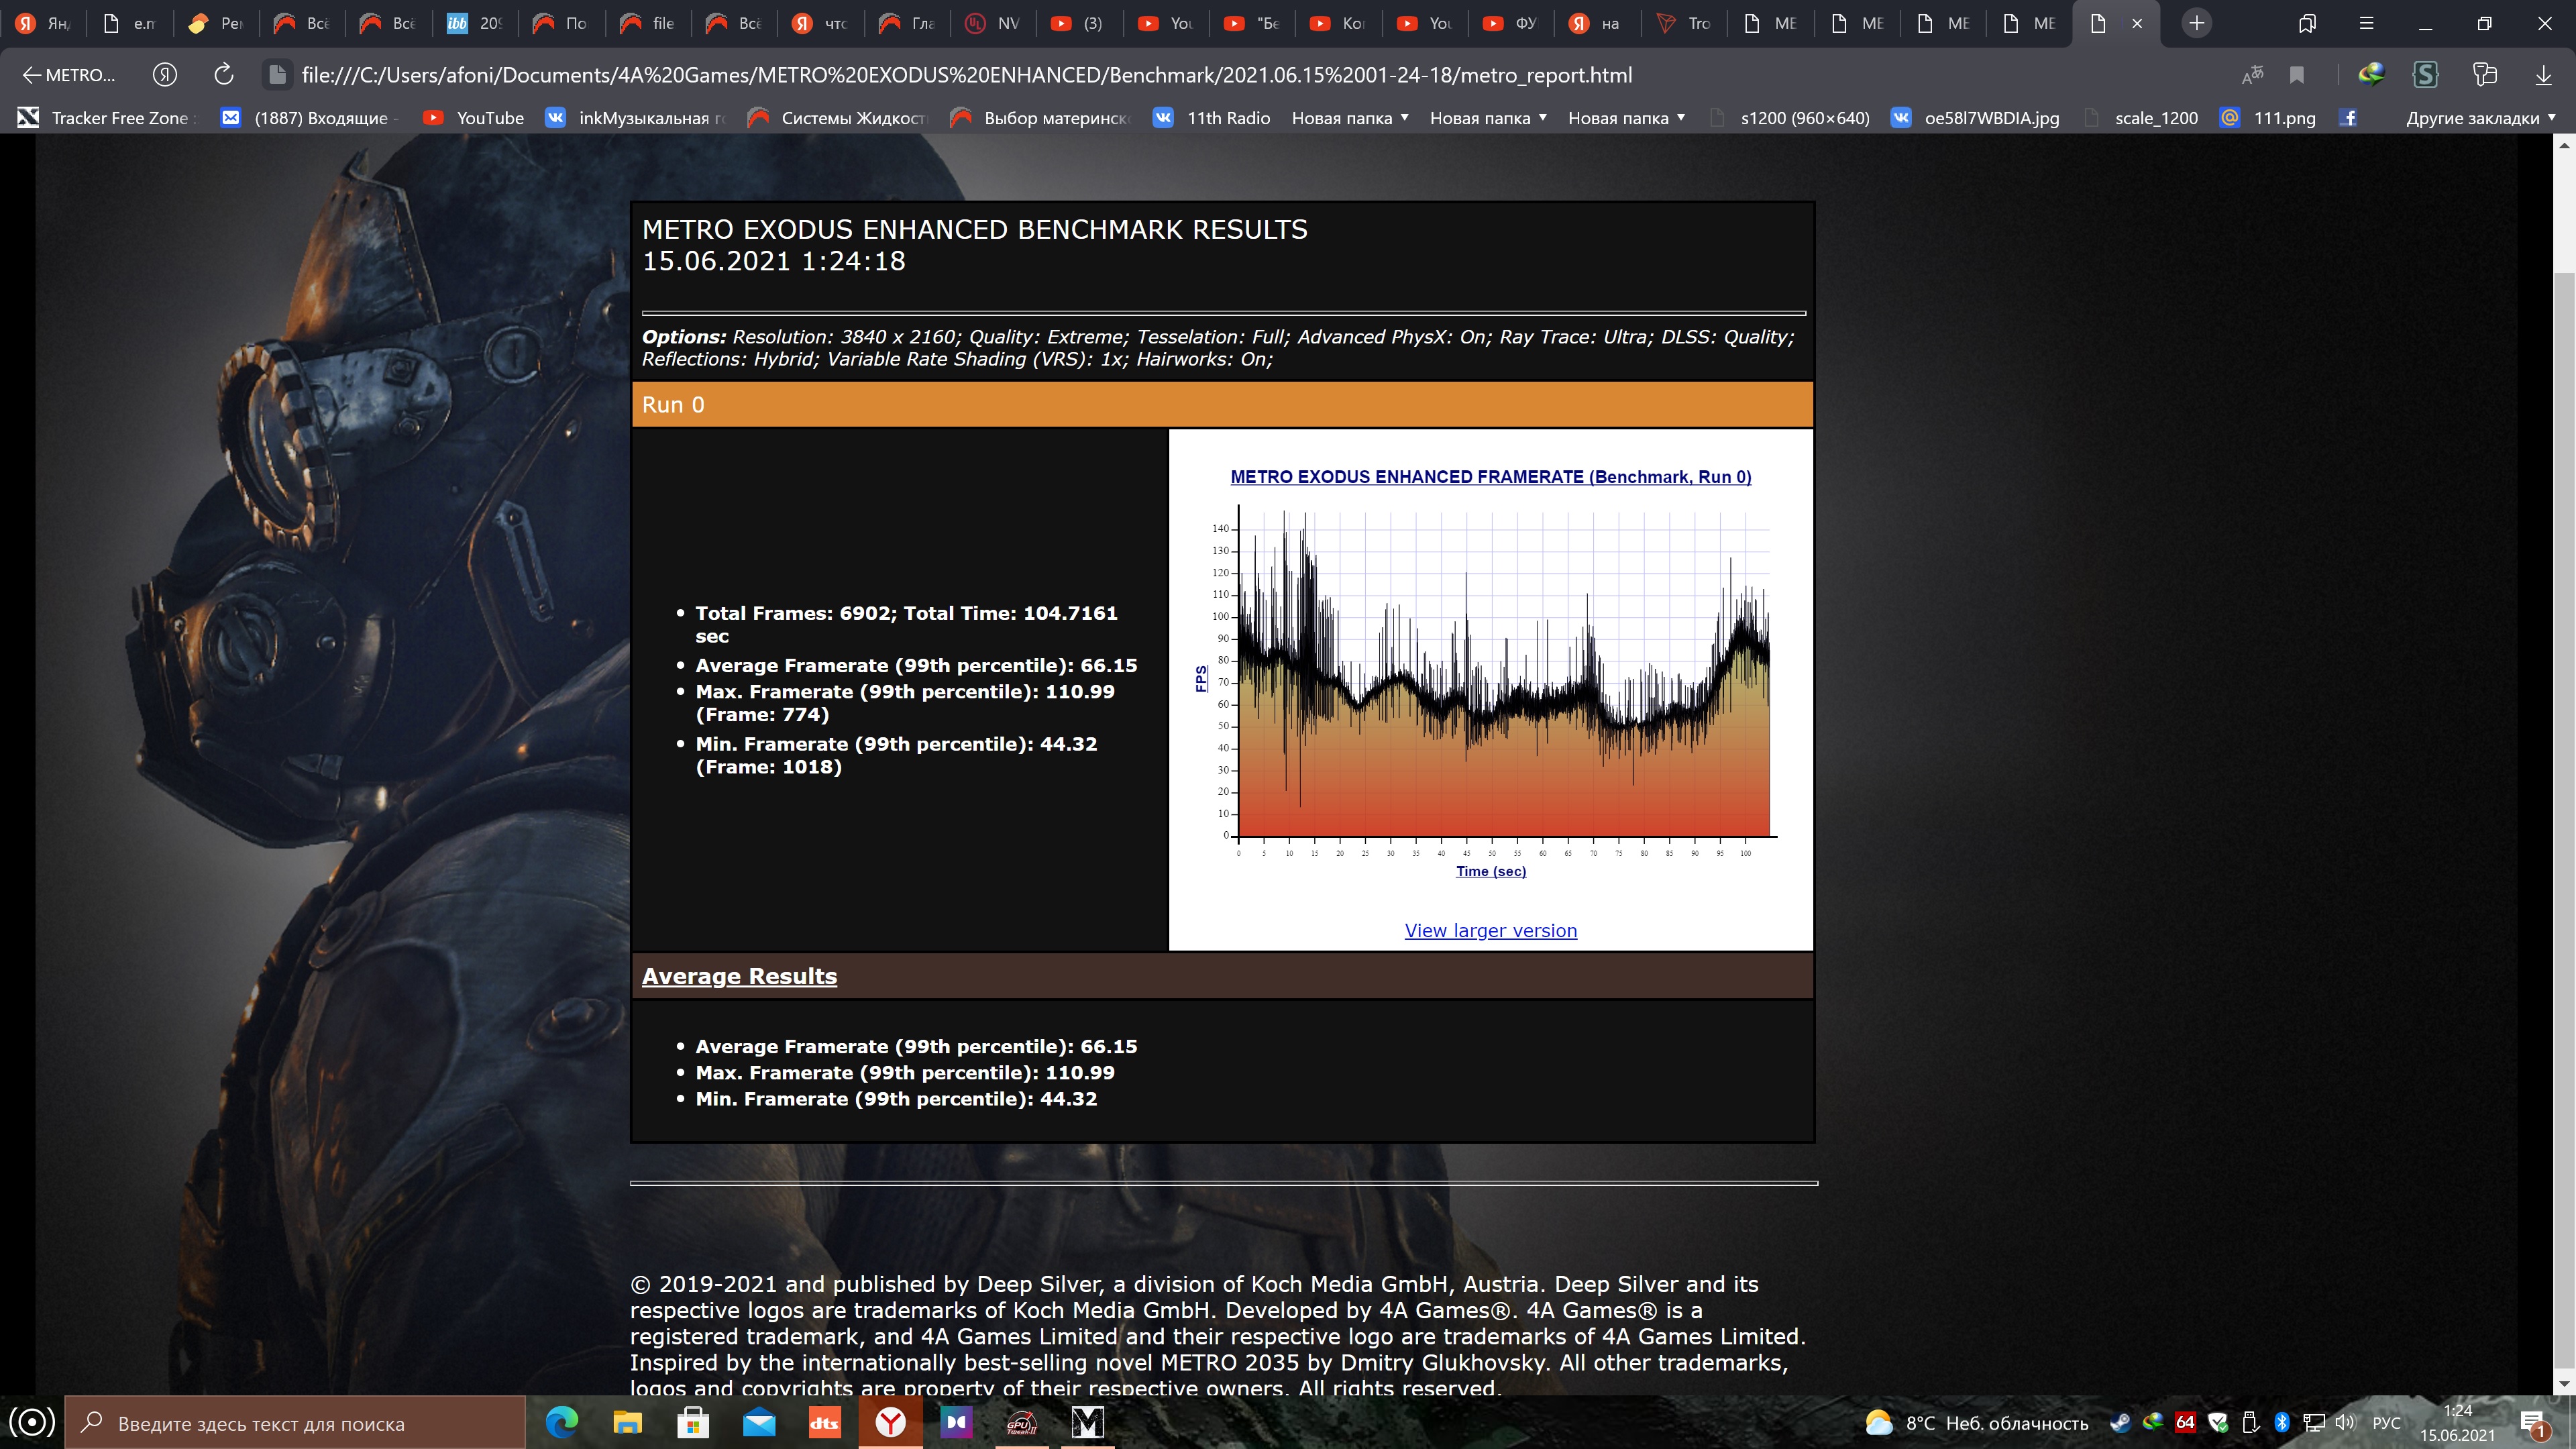Viewport: 2576px width, 1449px height.
Task: Open the browser hamburger menu icon
Action: tap(2366, 23)
